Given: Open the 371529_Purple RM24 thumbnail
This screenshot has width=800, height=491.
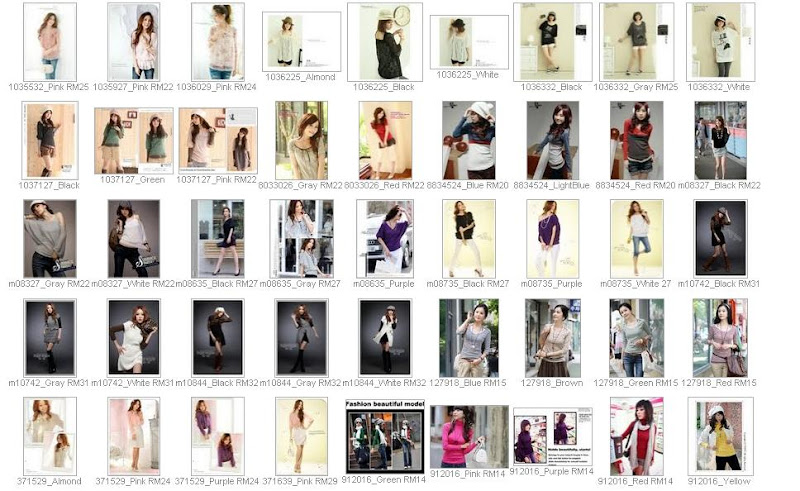Looking at the screenshot, I should click(217, 436).
